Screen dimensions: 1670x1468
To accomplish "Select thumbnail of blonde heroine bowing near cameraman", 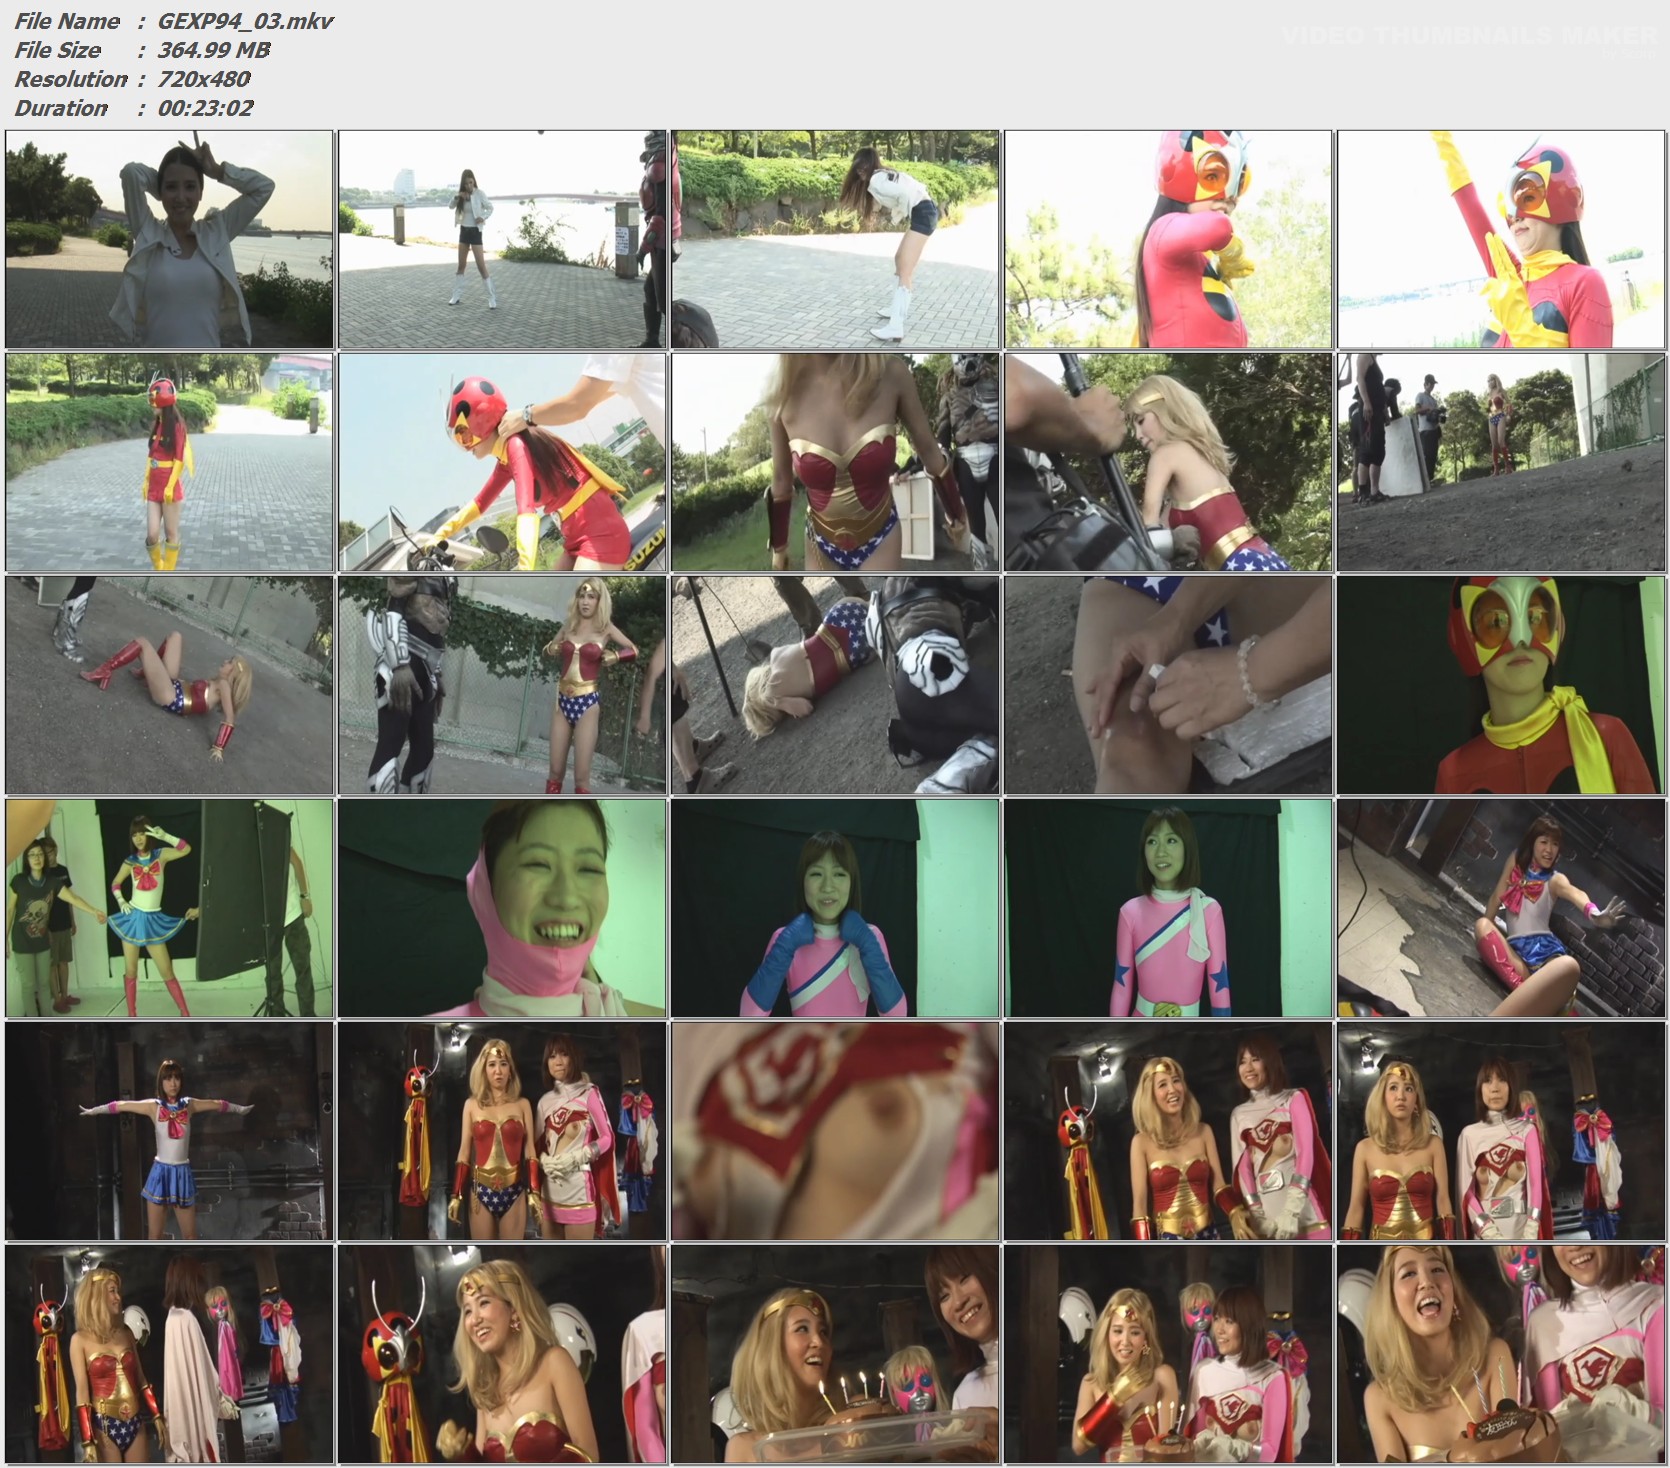I will pyautogui.click(x=1168, y=462).
